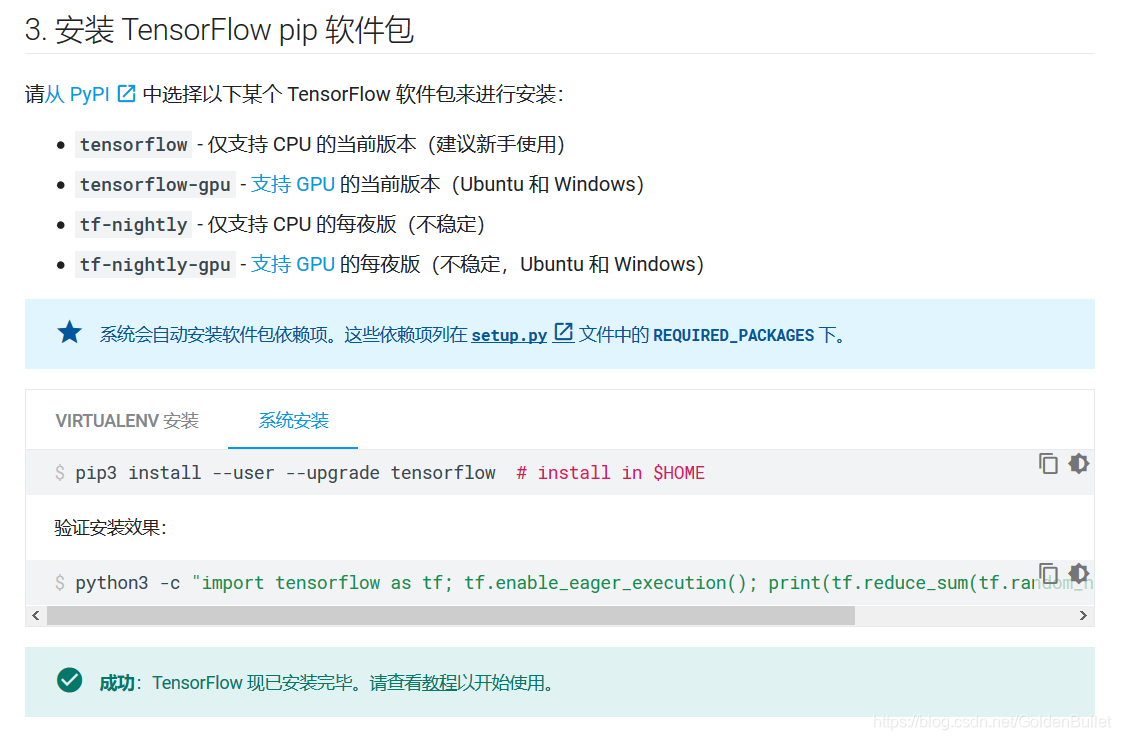Screen dimensions: 1121x740
Task: Click the 验证安装效果 label
Action: (110, 528)
